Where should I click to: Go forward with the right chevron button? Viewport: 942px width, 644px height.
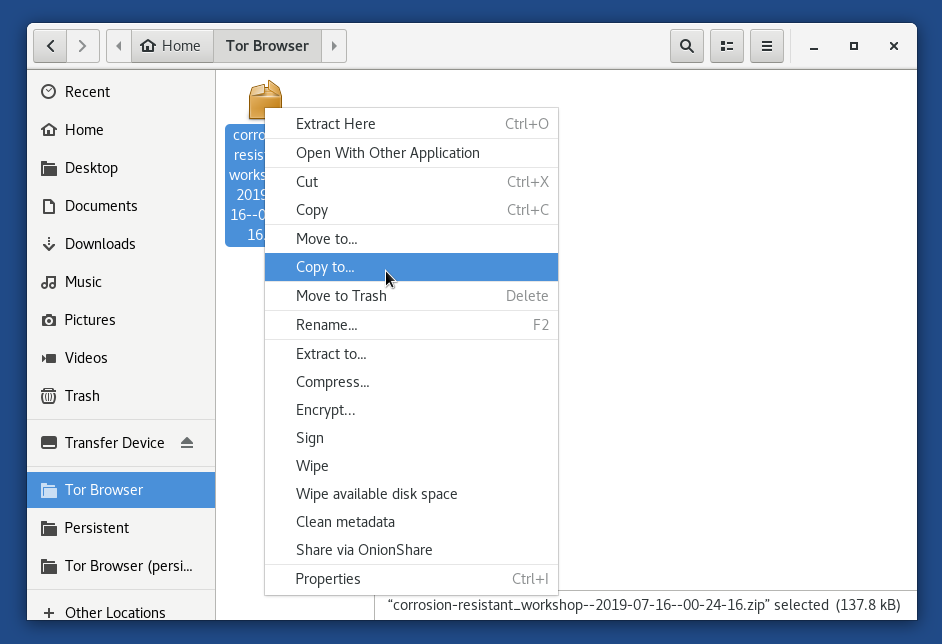click(x=83, y=46)
